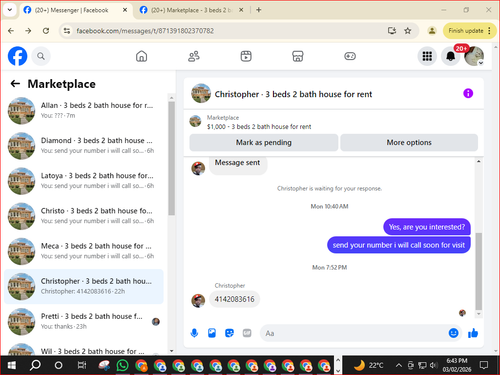500x375 pixels.
Task: Attach a photo using image icon
Action: point(212,333)
